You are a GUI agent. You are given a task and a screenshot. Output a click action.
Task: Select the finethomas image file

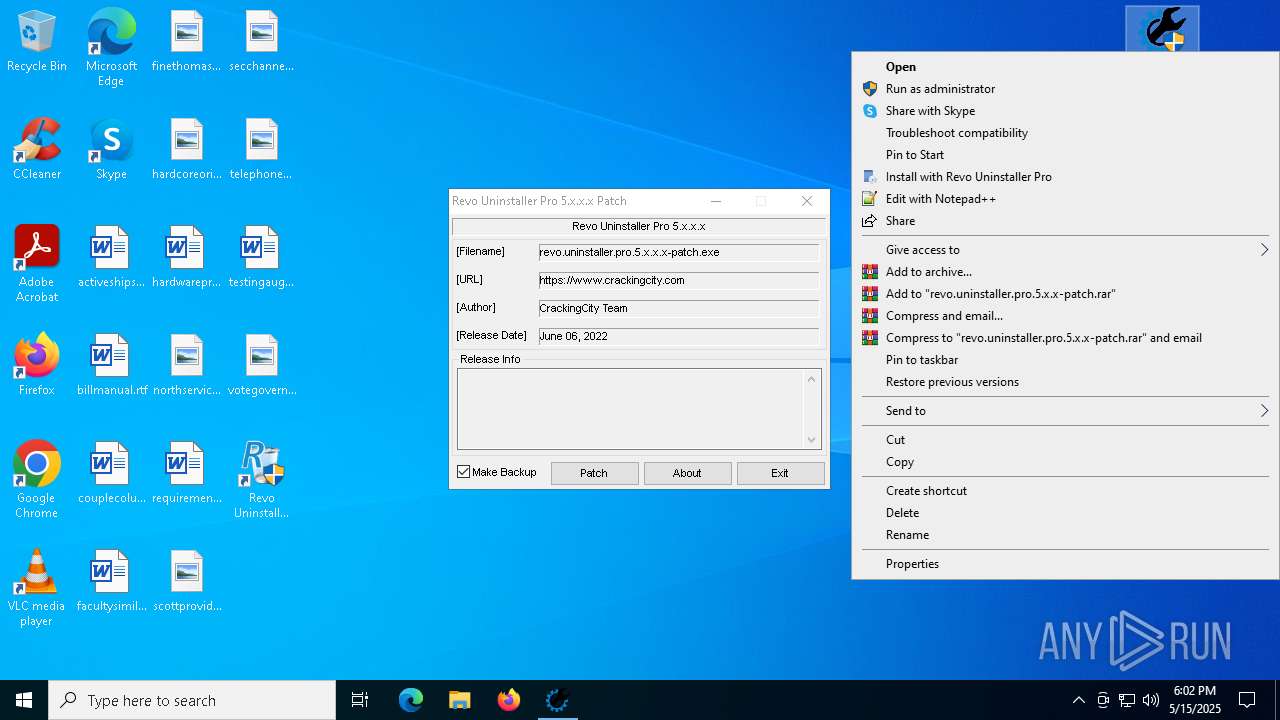186,42
